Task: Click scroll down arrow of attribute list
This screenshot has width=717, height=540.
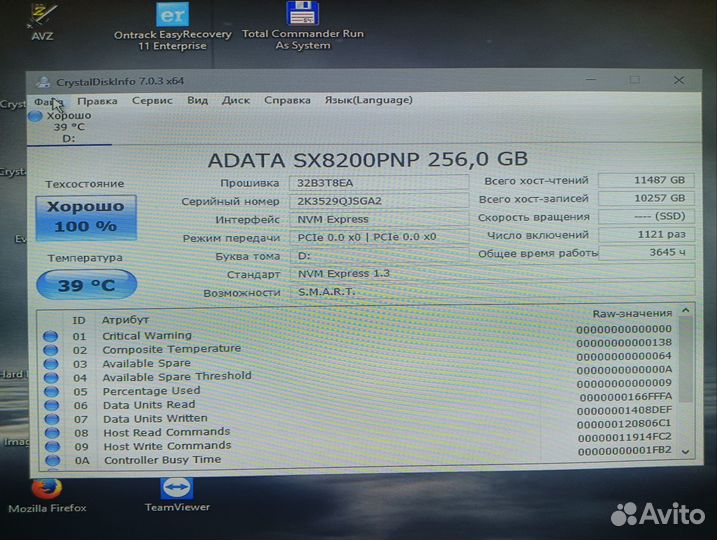Action: click(685, 452)
